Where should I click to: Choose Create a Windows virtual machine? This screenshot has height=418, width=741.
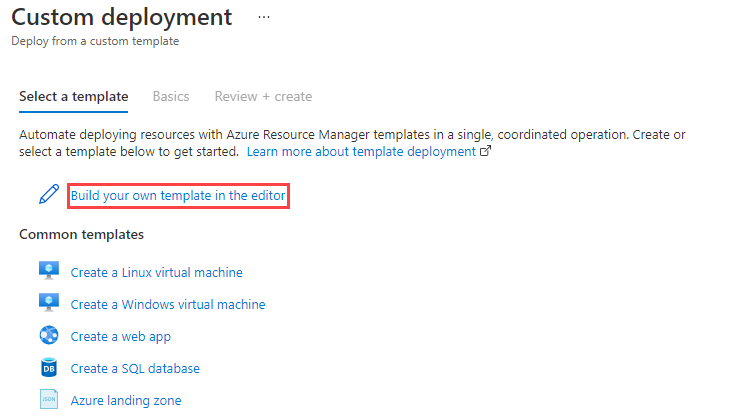[168, 304]
